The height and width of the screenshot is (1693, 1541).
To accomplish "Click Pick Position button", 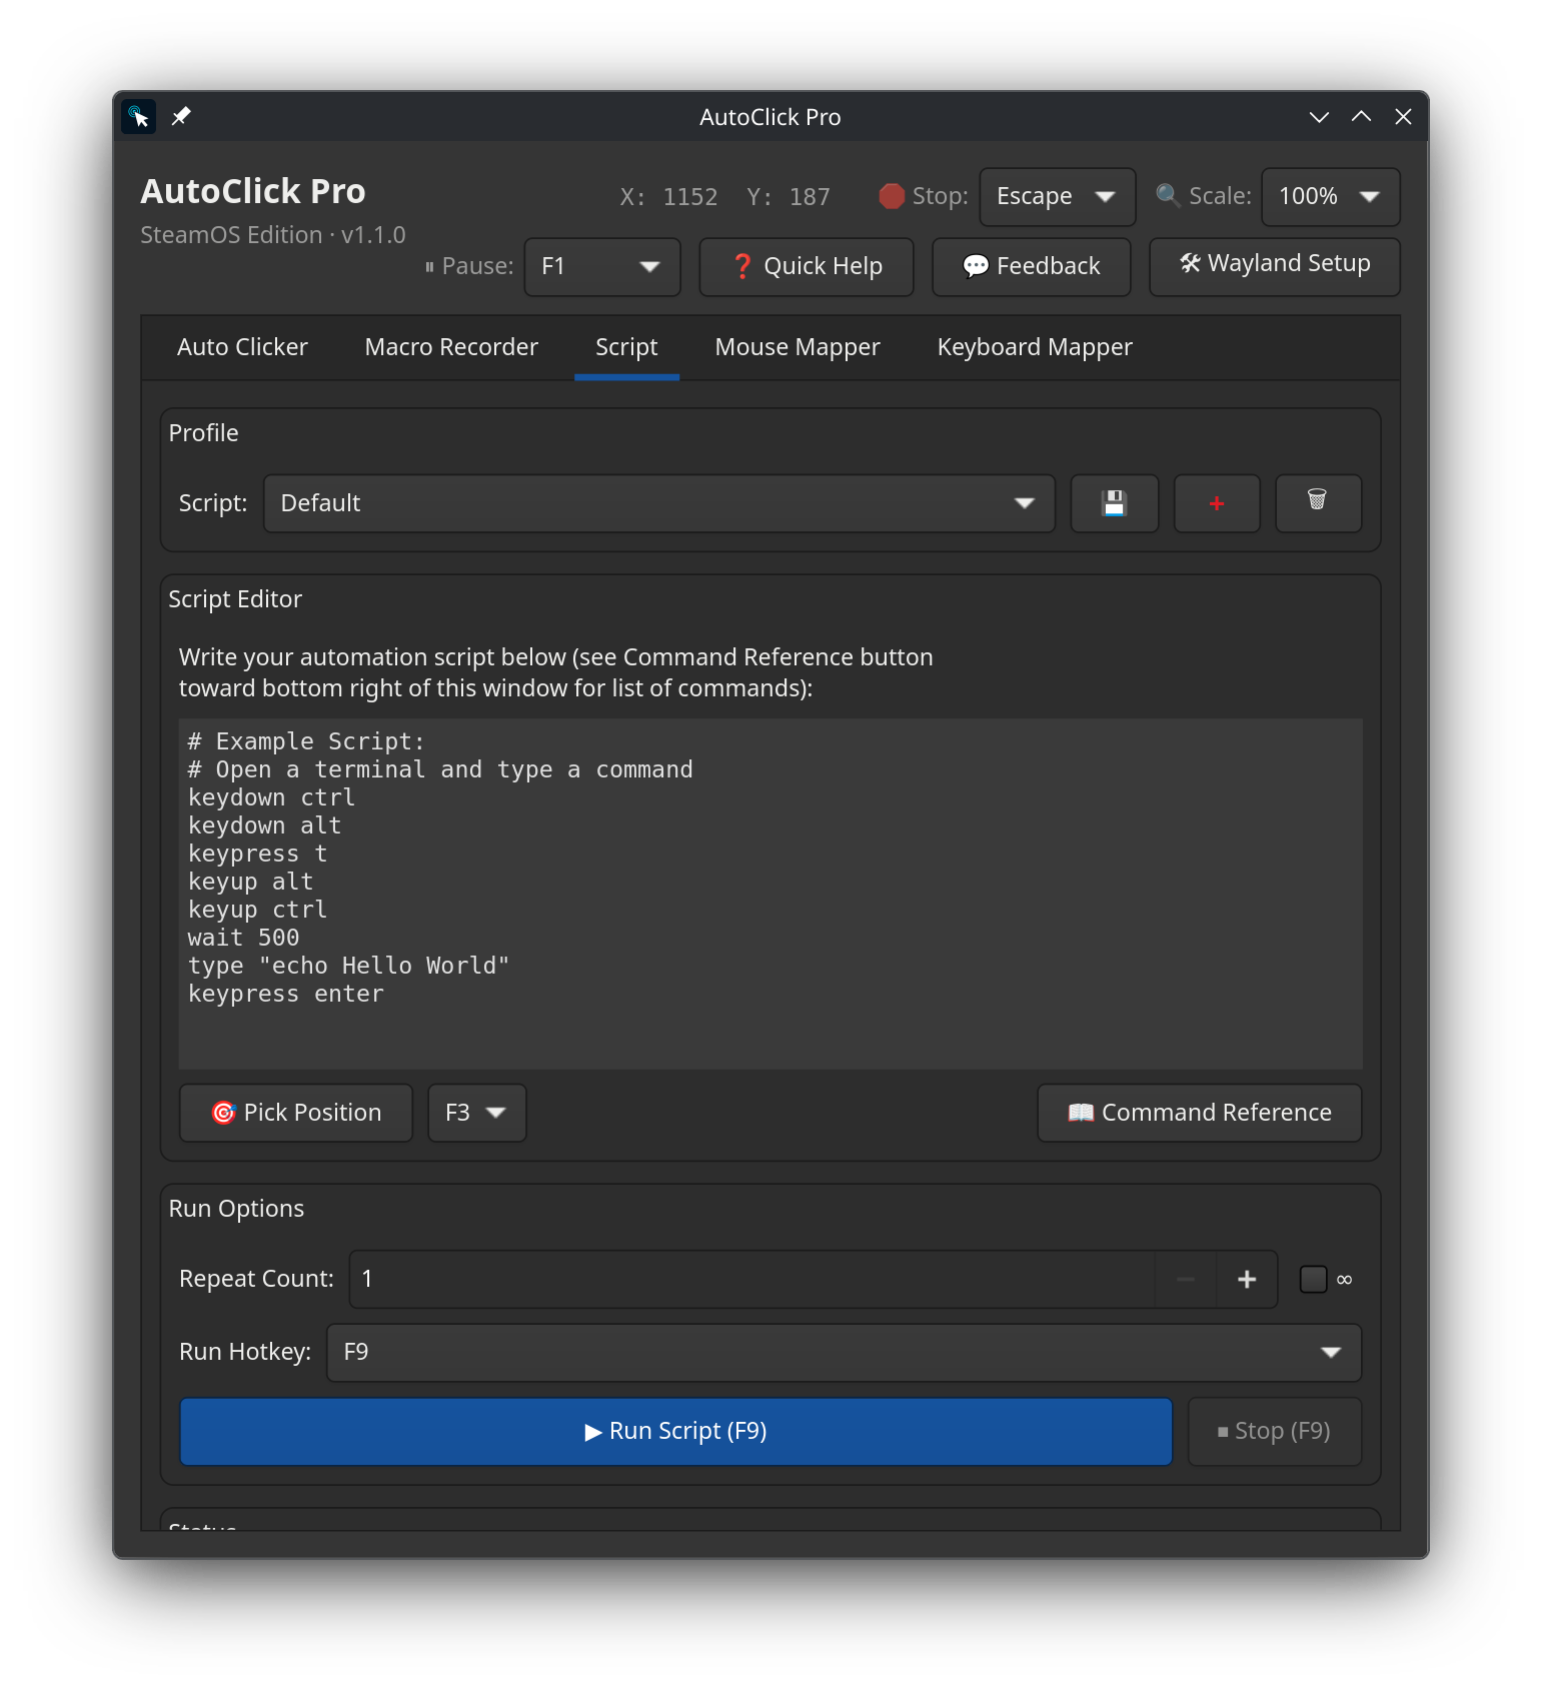I will tap(296, 1113).
